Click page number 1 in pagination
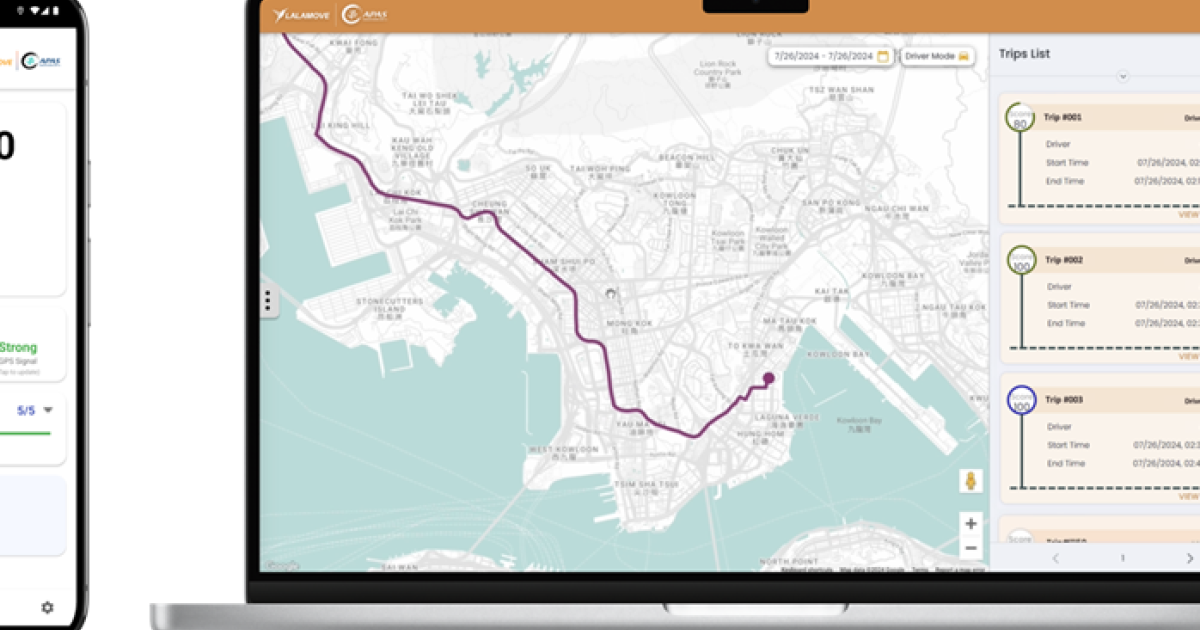The image size is (1200, 630). [1122, 558]
